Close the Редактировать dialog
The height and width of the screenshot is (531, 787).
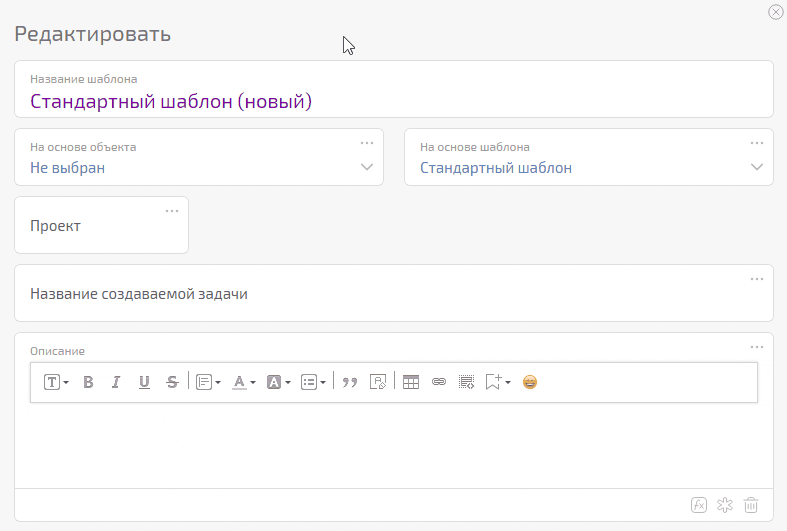click(775, 12)
